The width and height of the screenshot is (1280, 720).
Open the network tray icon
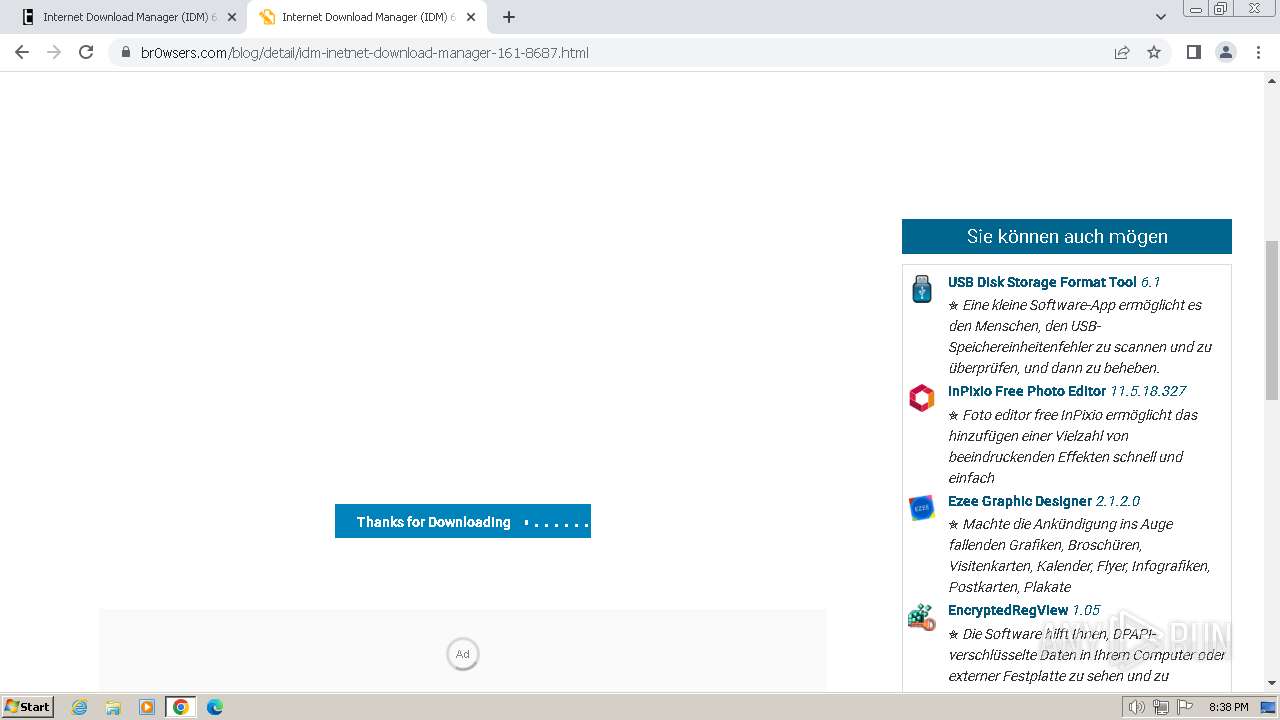[x=1161, y=707]
